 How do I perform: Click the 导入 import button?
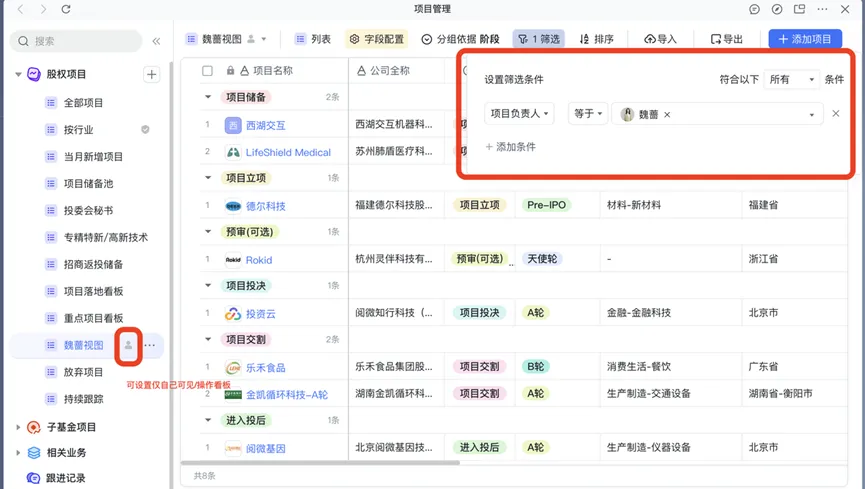[660, 39]
